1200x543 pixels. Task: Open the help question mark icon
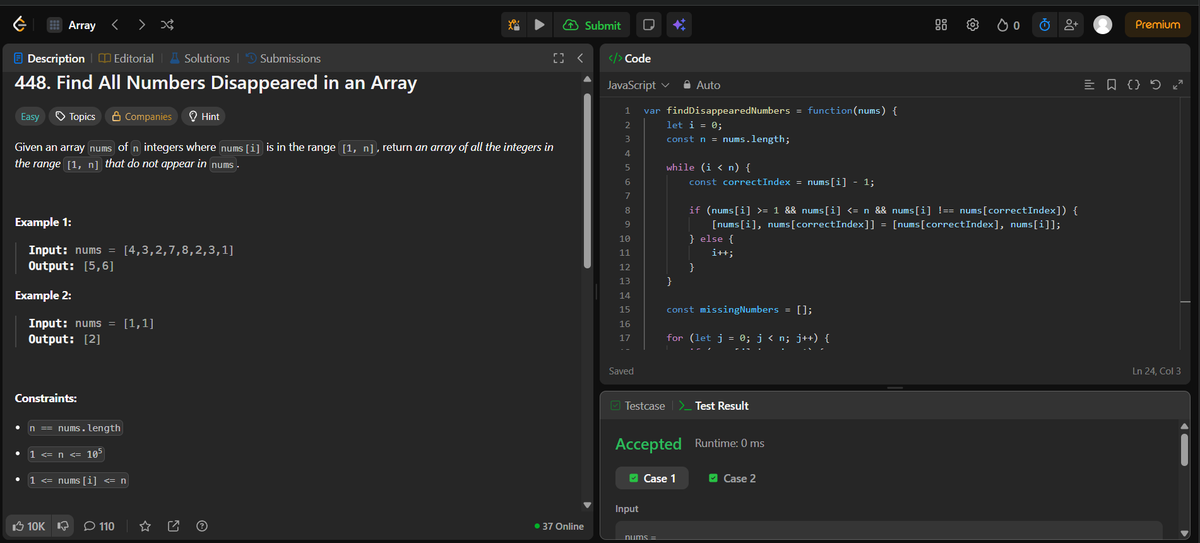[202, 526]
